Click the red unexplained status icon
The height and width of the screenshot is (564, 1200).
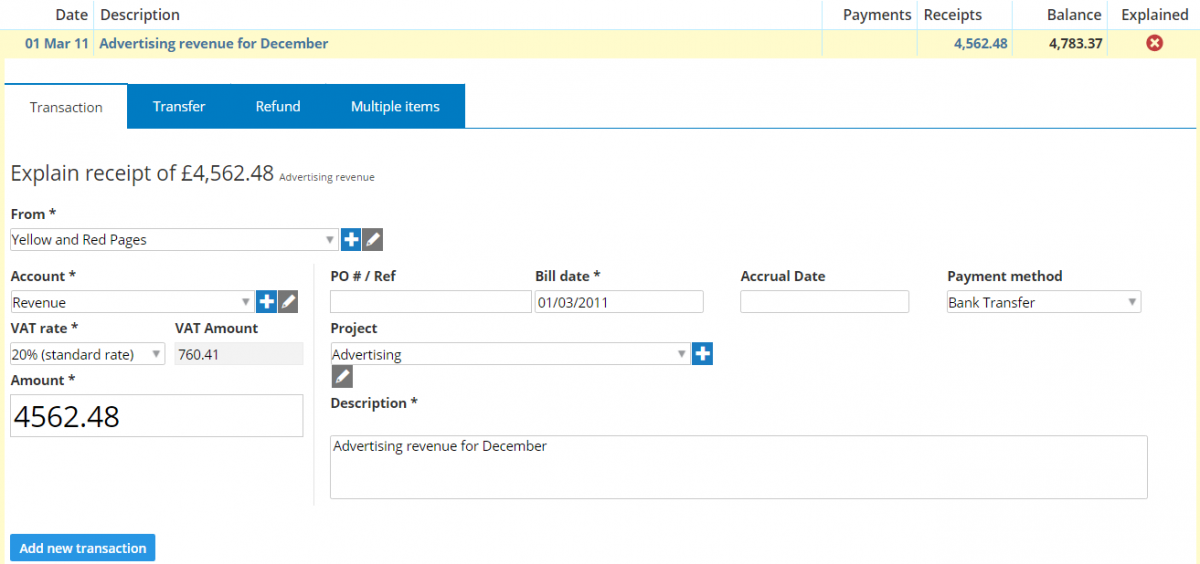coord(1154,43)
